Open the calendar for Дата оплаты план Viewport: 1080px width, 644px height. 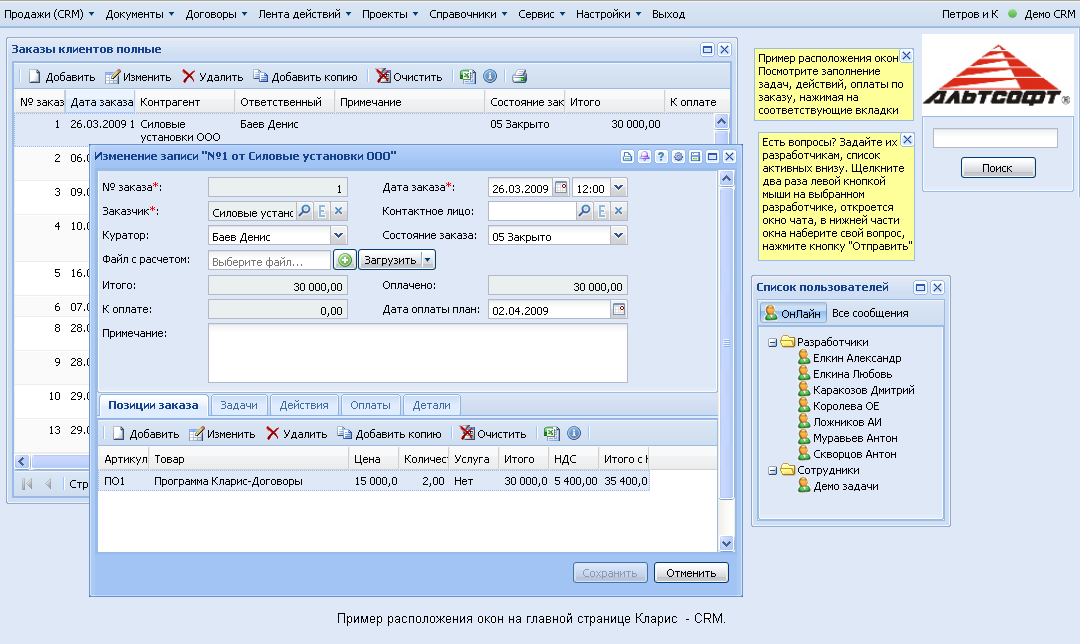[618, 310]
